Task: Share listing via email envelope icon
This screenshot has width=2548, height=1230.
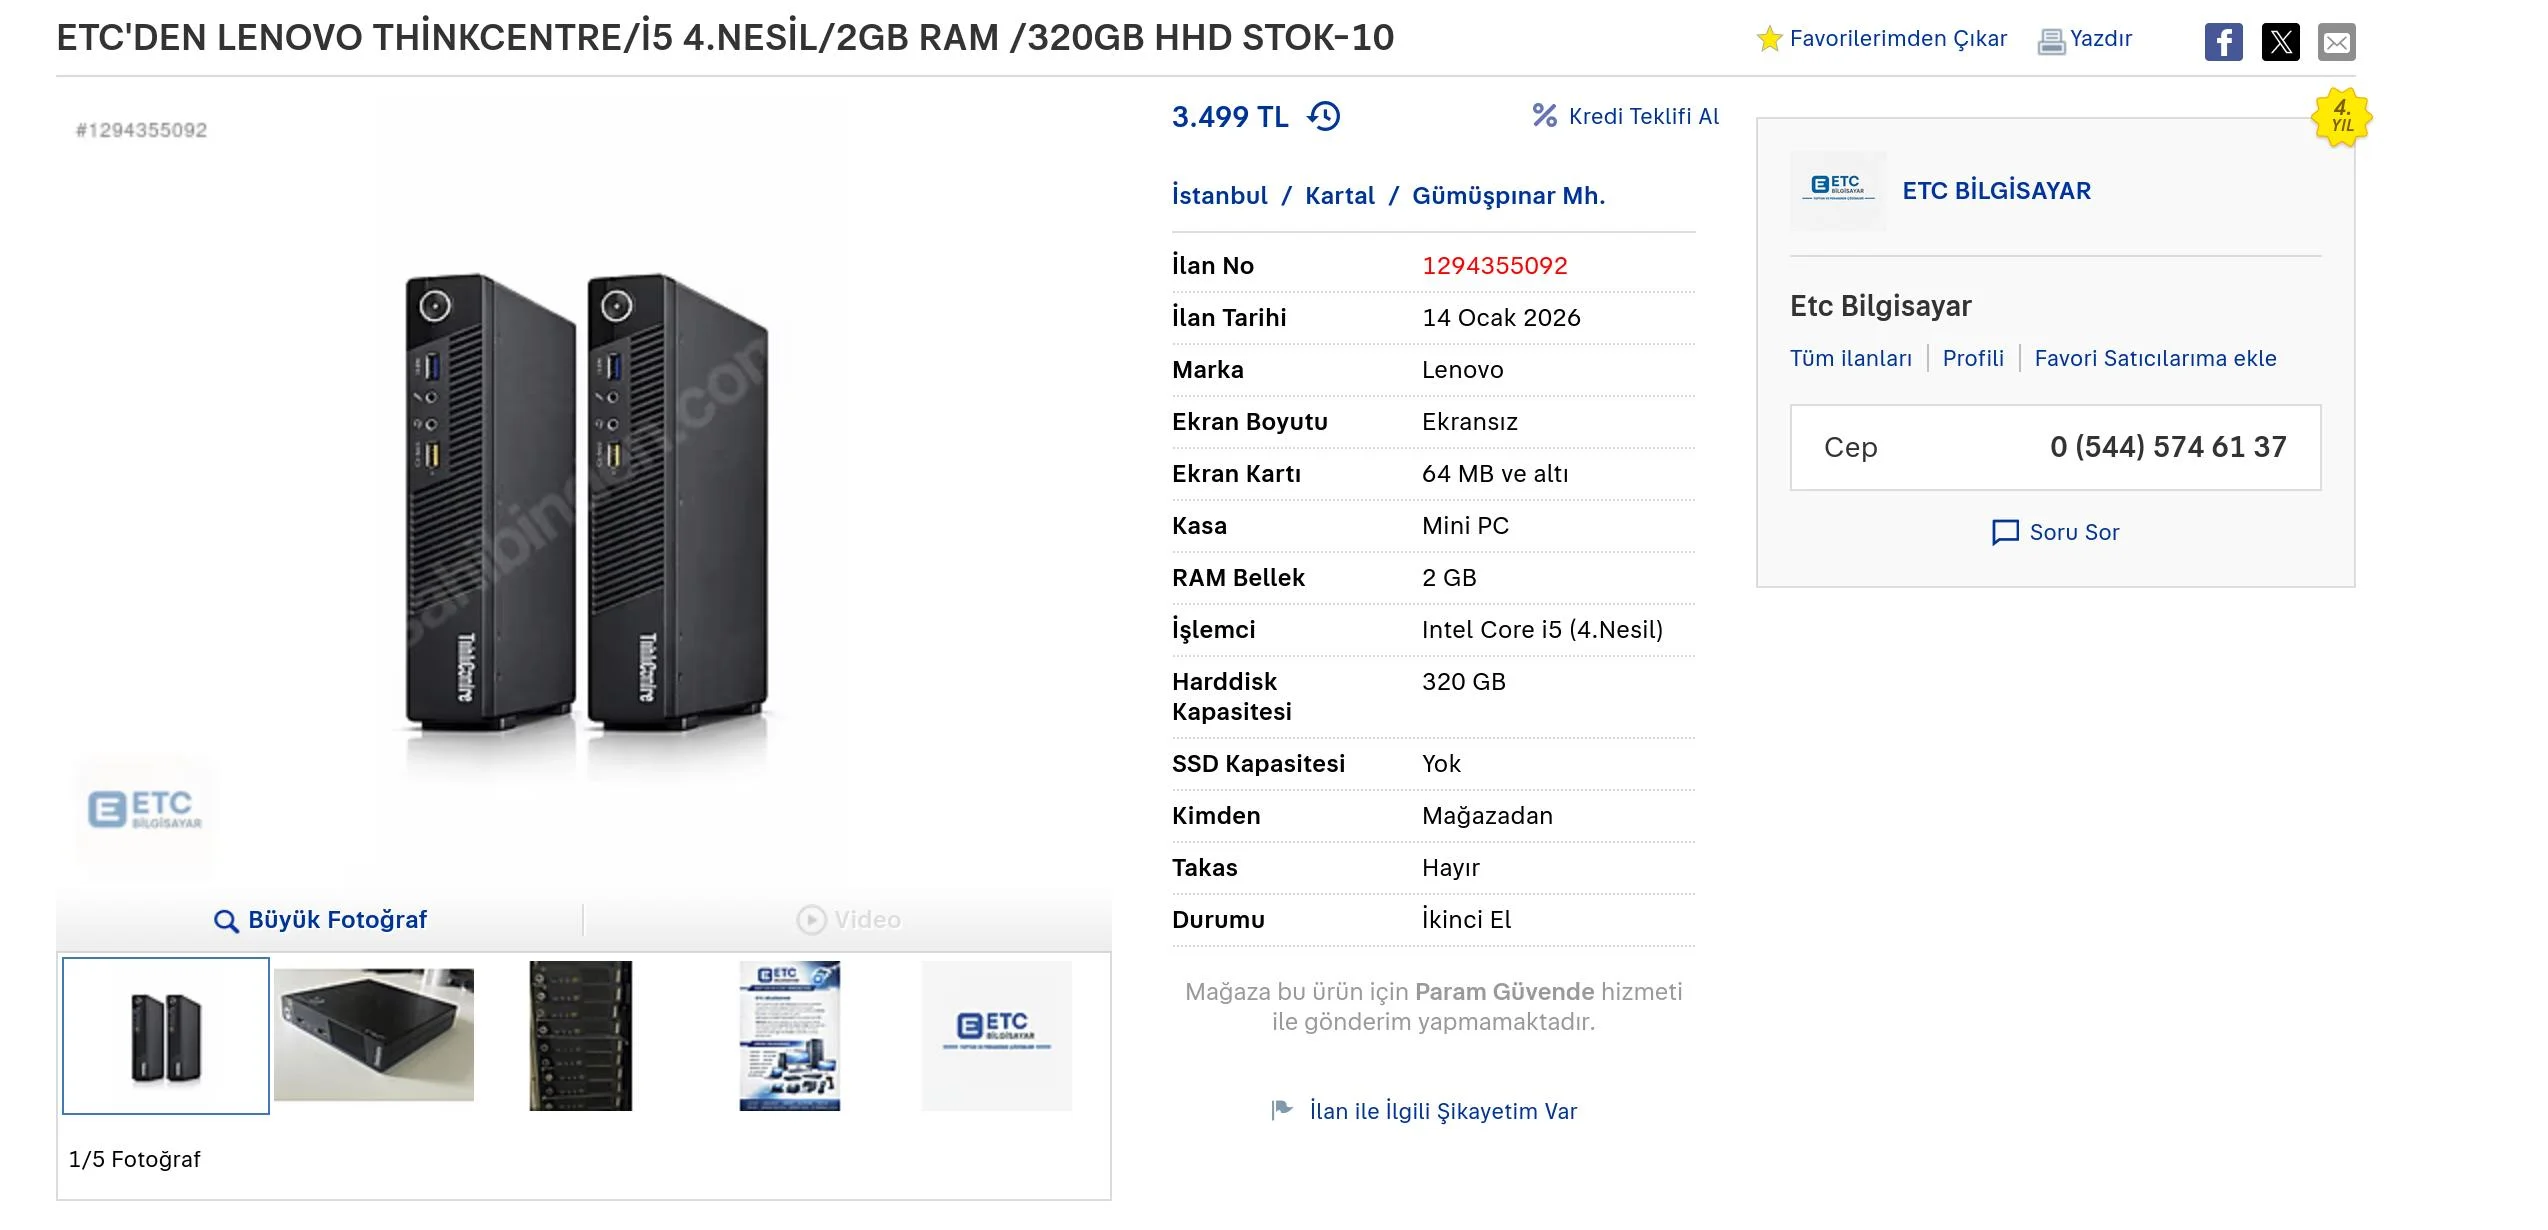Action: point(2336,42)
